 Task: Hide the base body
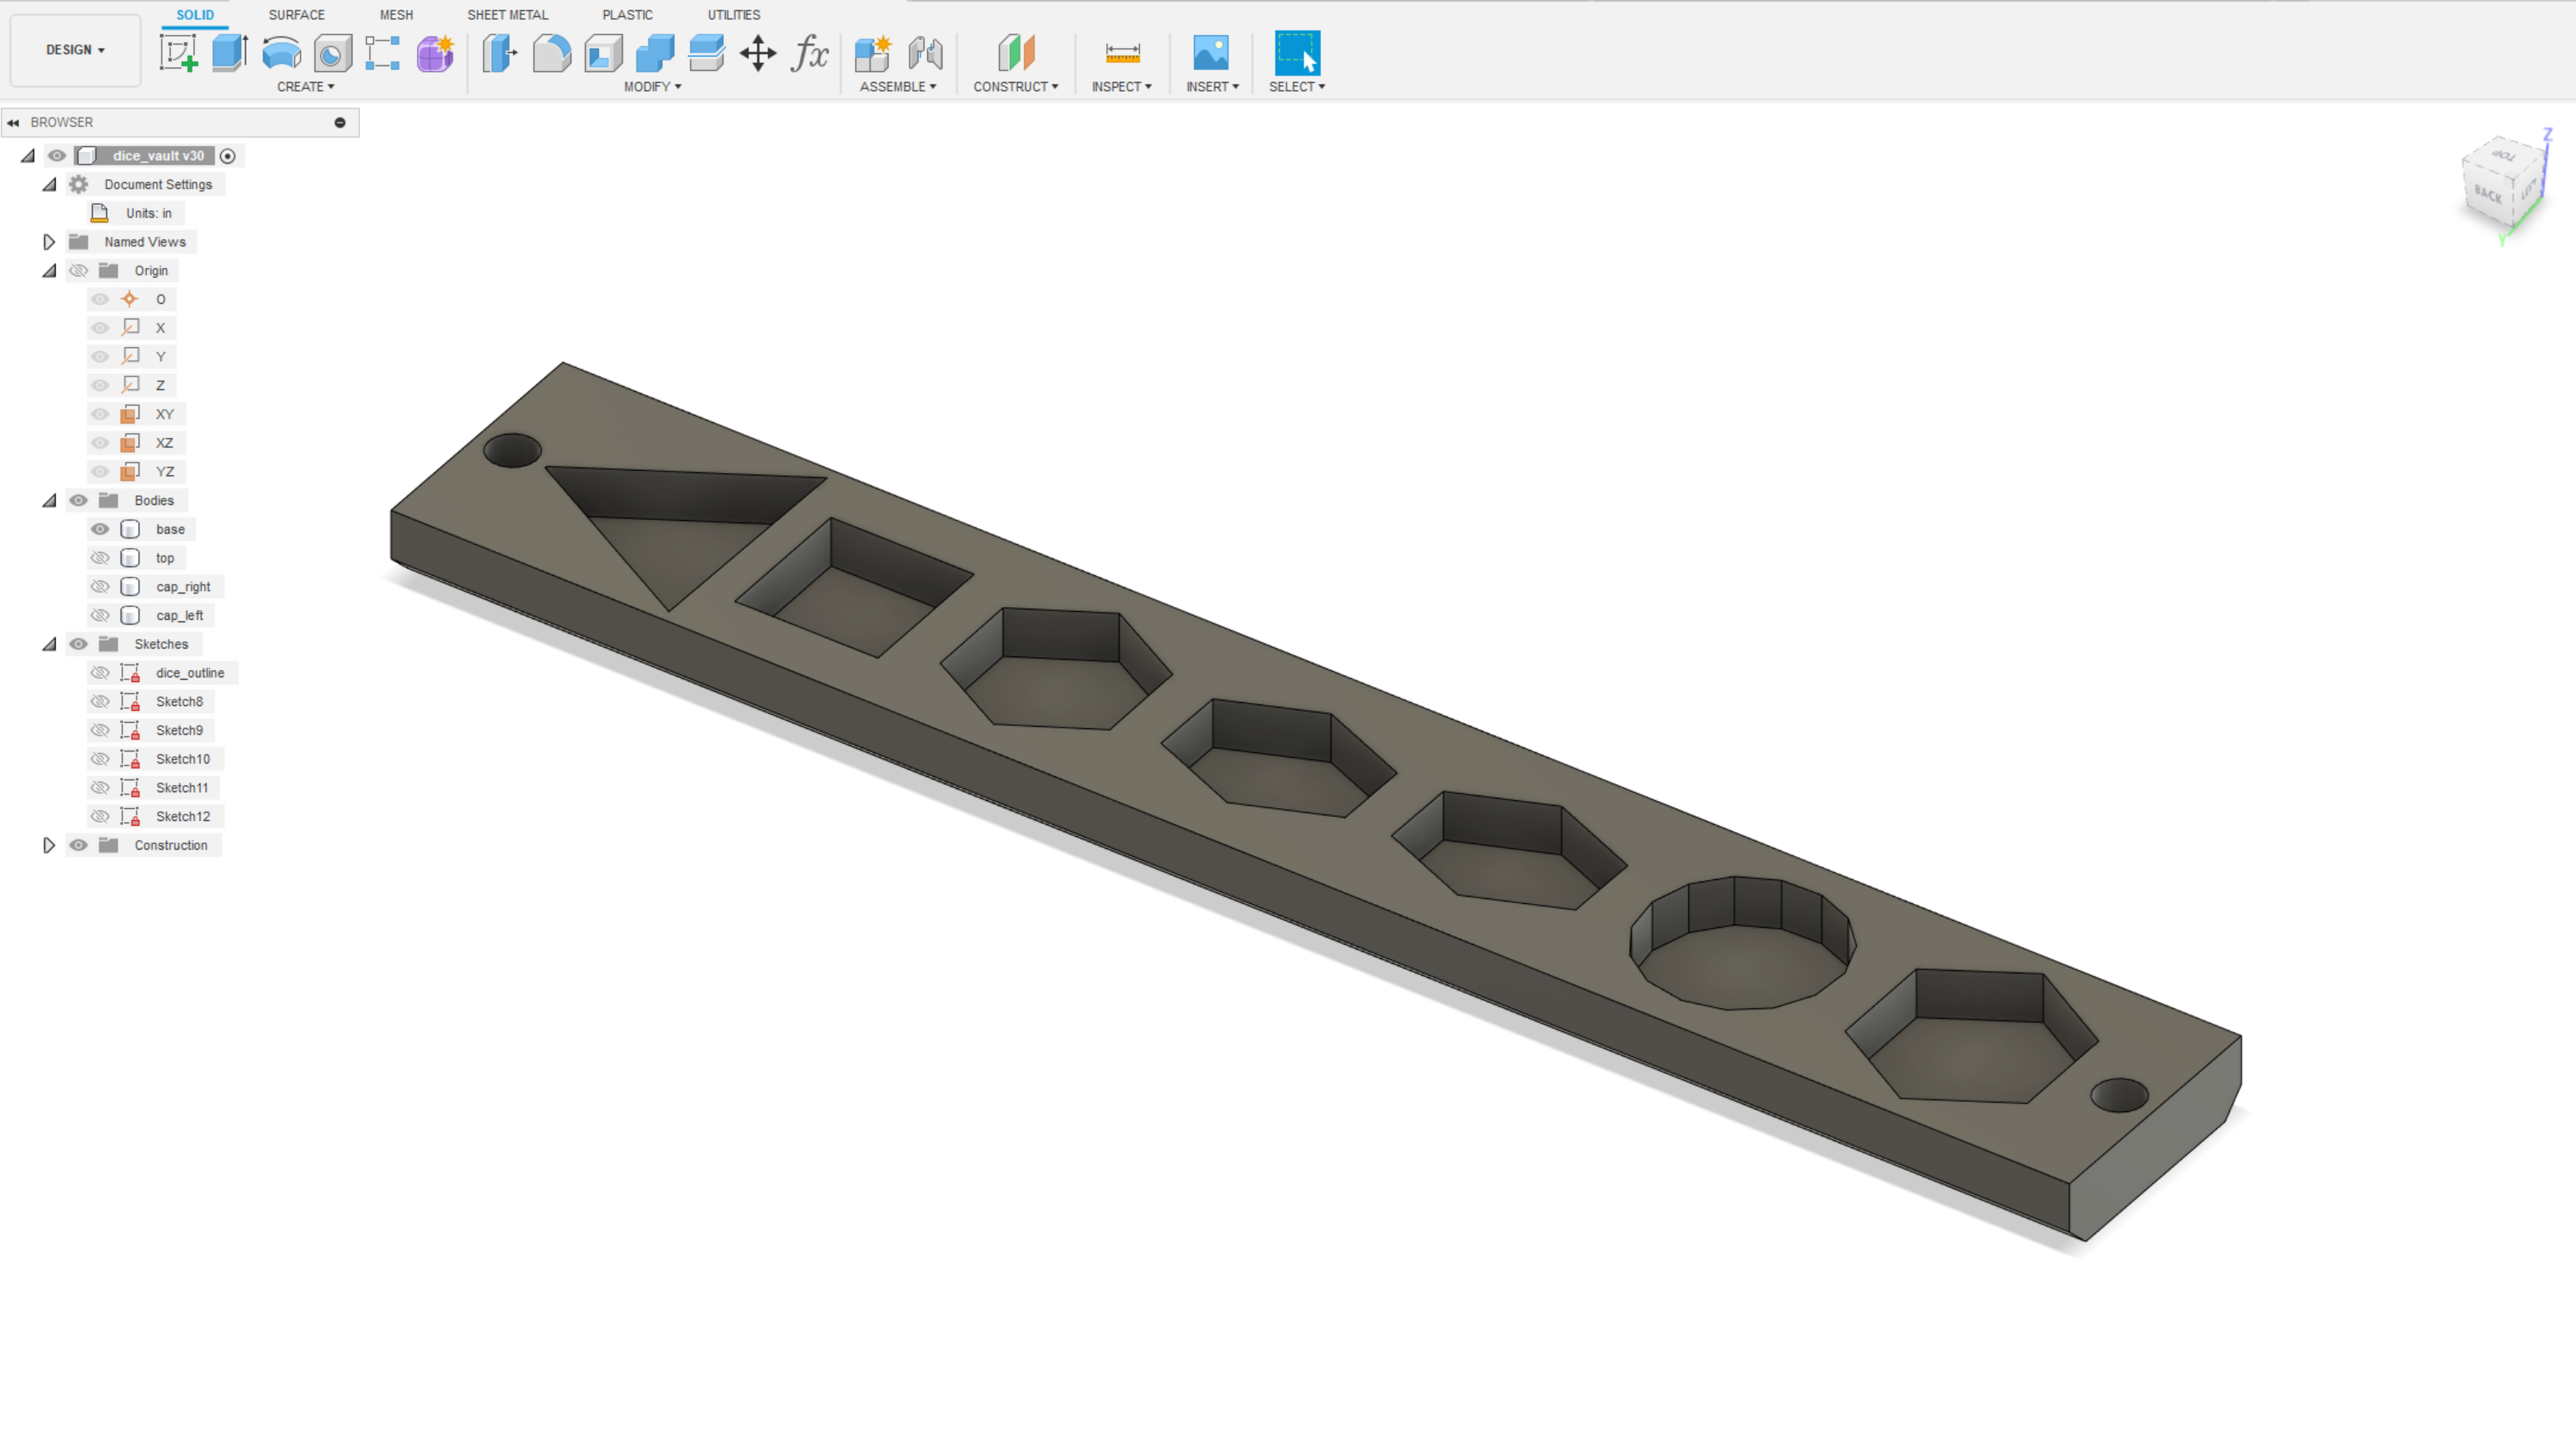pyautogui.click(x=100, y=529)
